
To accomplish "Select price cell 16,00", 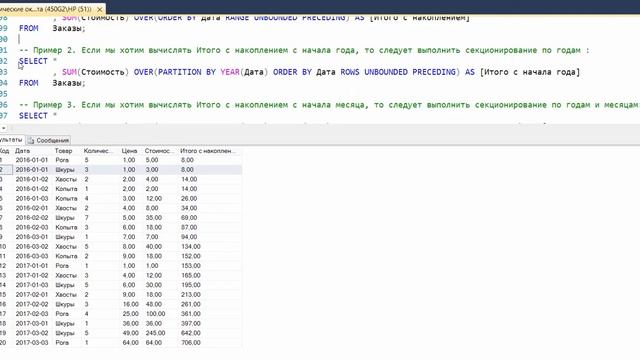I will point(131,304).
